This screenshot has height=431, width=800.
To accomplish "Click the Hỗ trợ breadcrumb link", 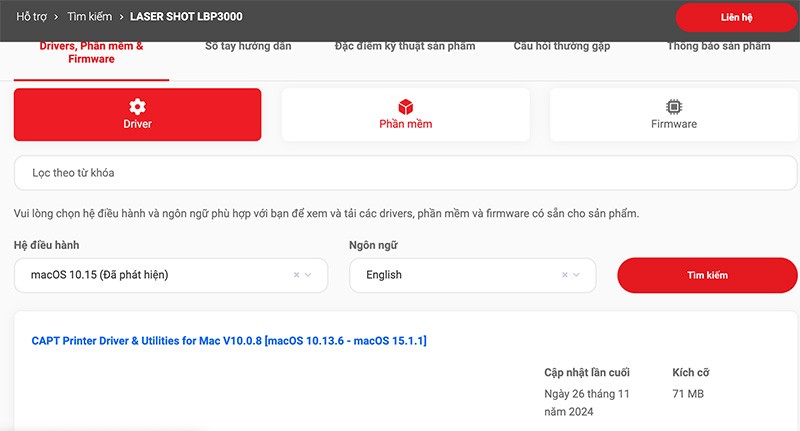I will [x=31, y=17].
